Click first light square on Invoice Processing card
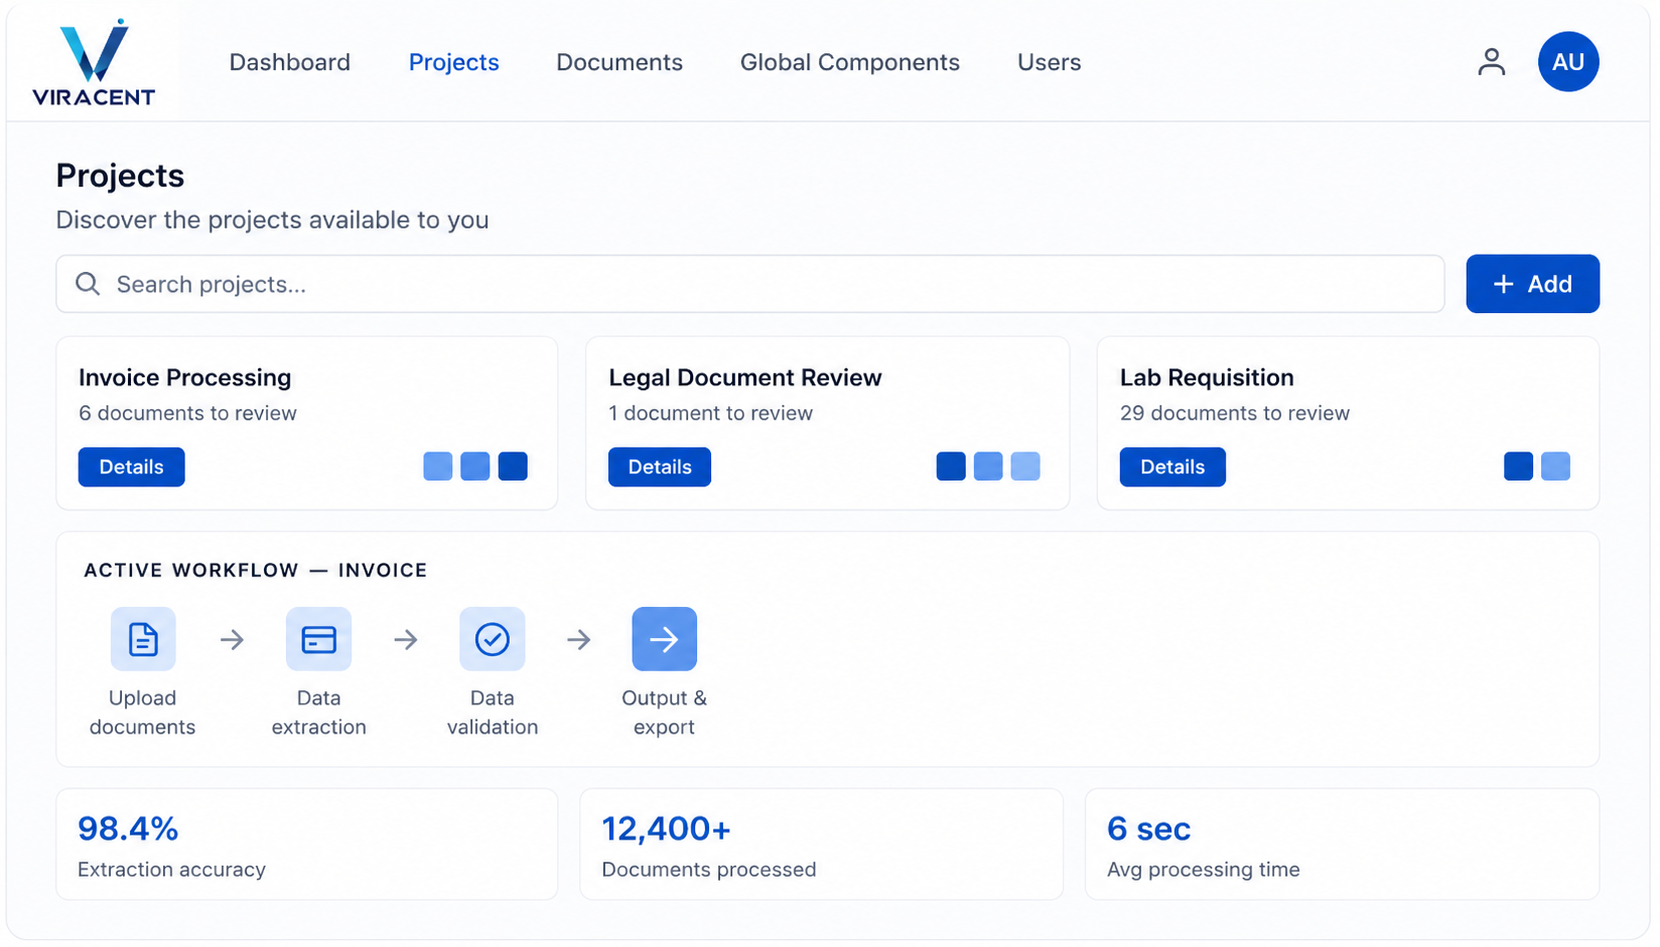The image size is (1660, 947). click(x=438, y=466)
